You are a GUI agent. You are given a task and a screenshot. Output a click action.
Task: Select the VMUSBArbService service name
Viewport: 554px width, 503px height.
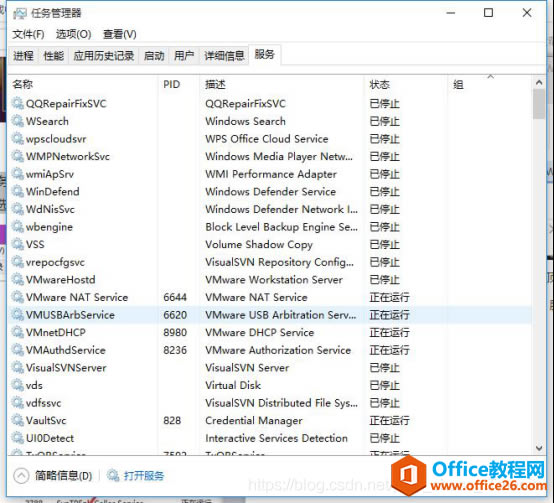click(70, 315)
